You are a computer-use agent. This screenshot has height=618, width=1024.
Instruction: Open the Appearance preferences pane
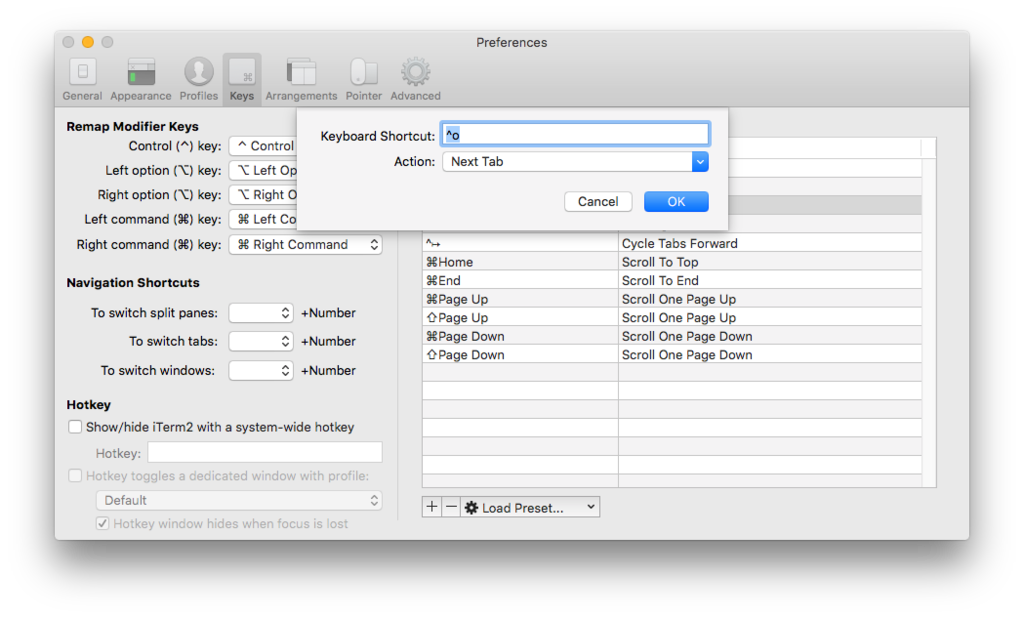pos(140,79)
